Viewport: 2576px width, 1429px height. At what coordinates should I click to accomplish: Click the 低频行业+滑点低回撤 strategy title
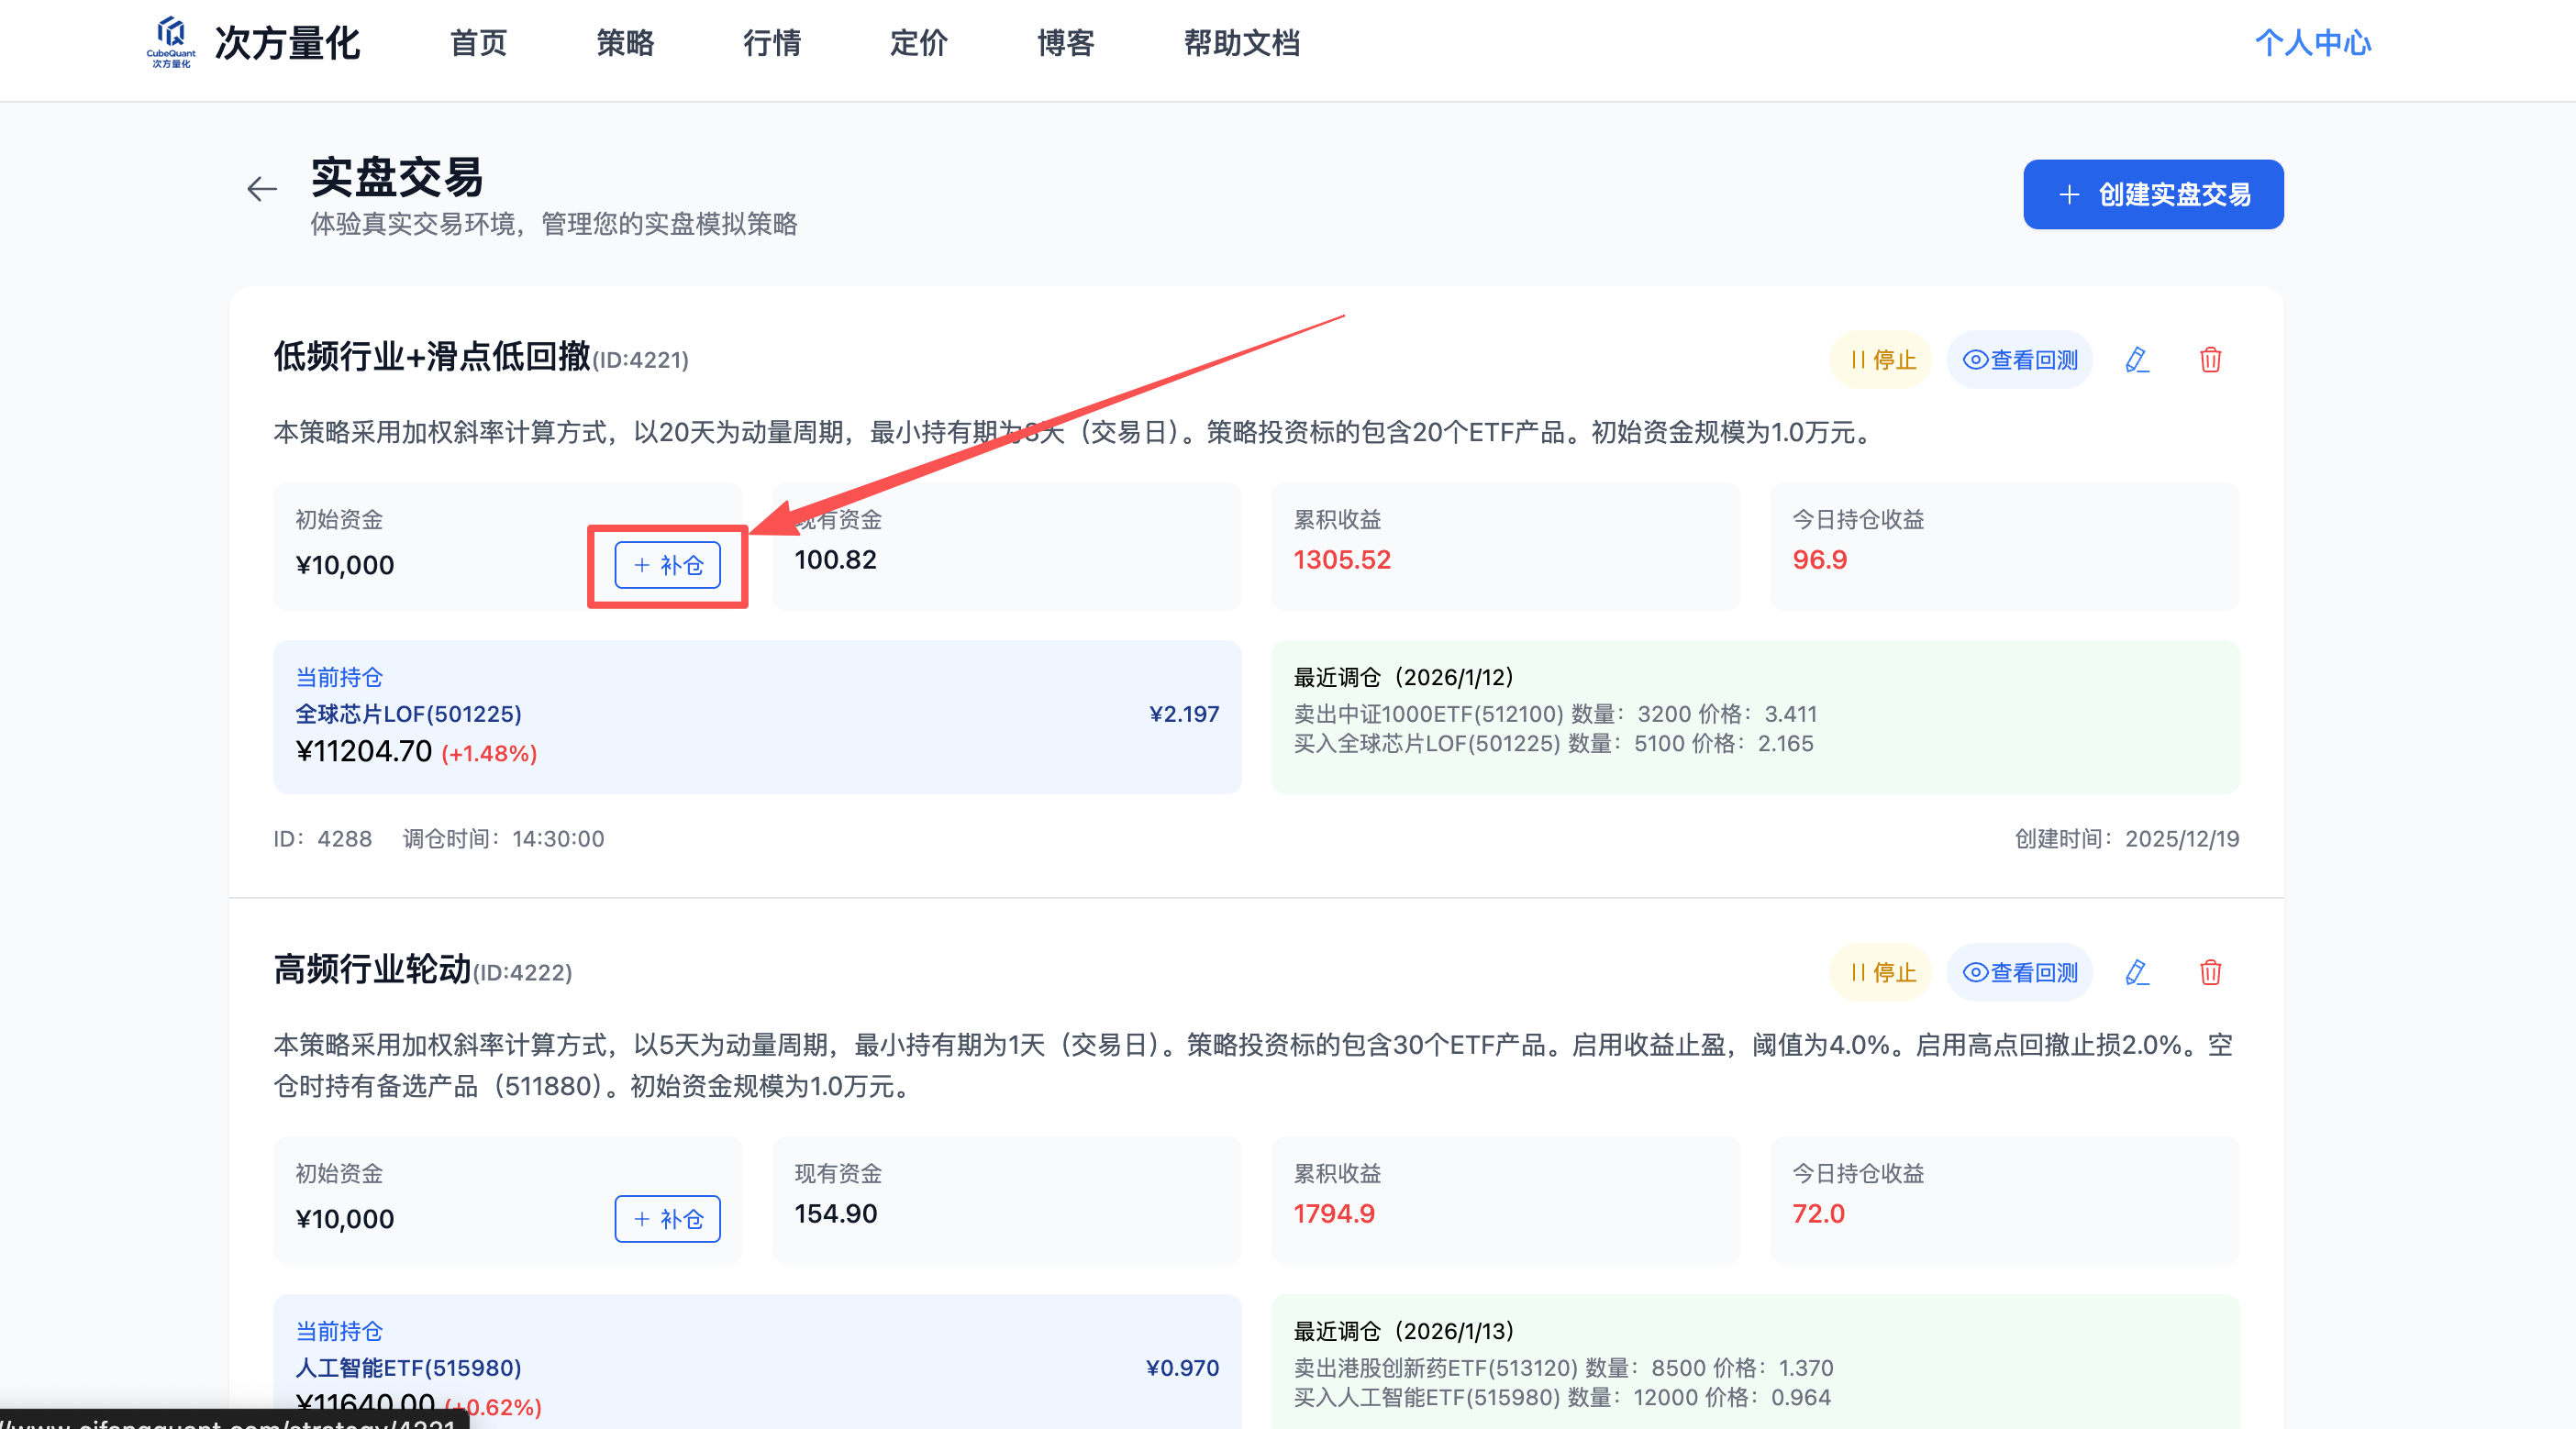click(x=432, y=357)
